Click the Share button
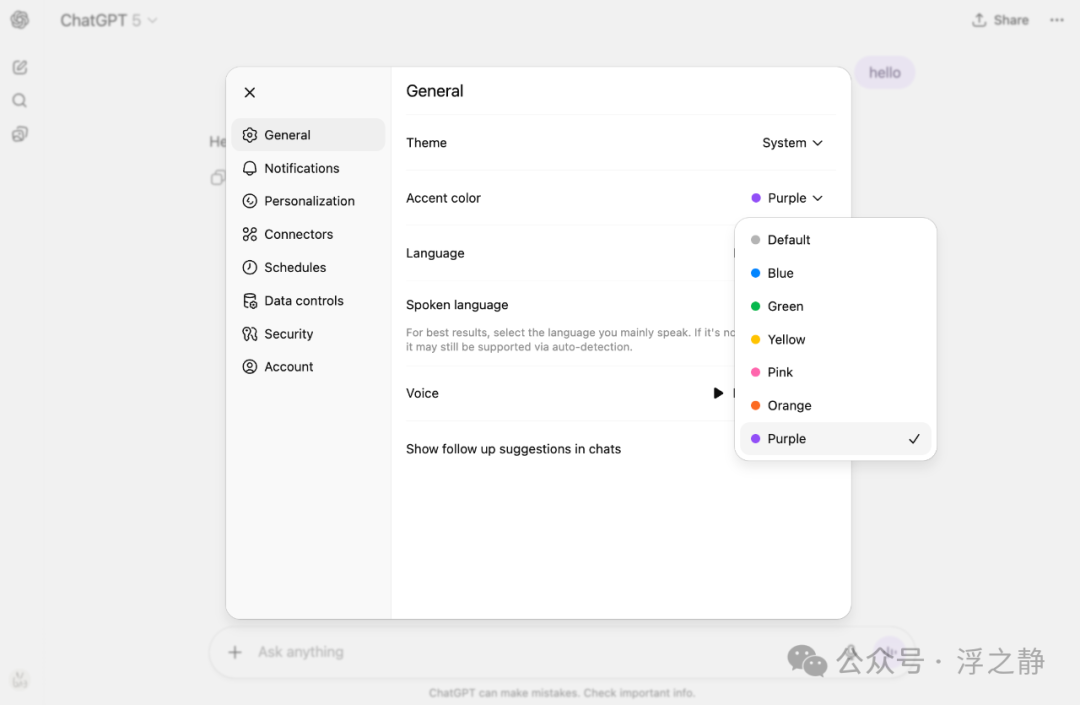Image resolution: width=1080 pixels, height=705 pixels. coord(1000,20)
